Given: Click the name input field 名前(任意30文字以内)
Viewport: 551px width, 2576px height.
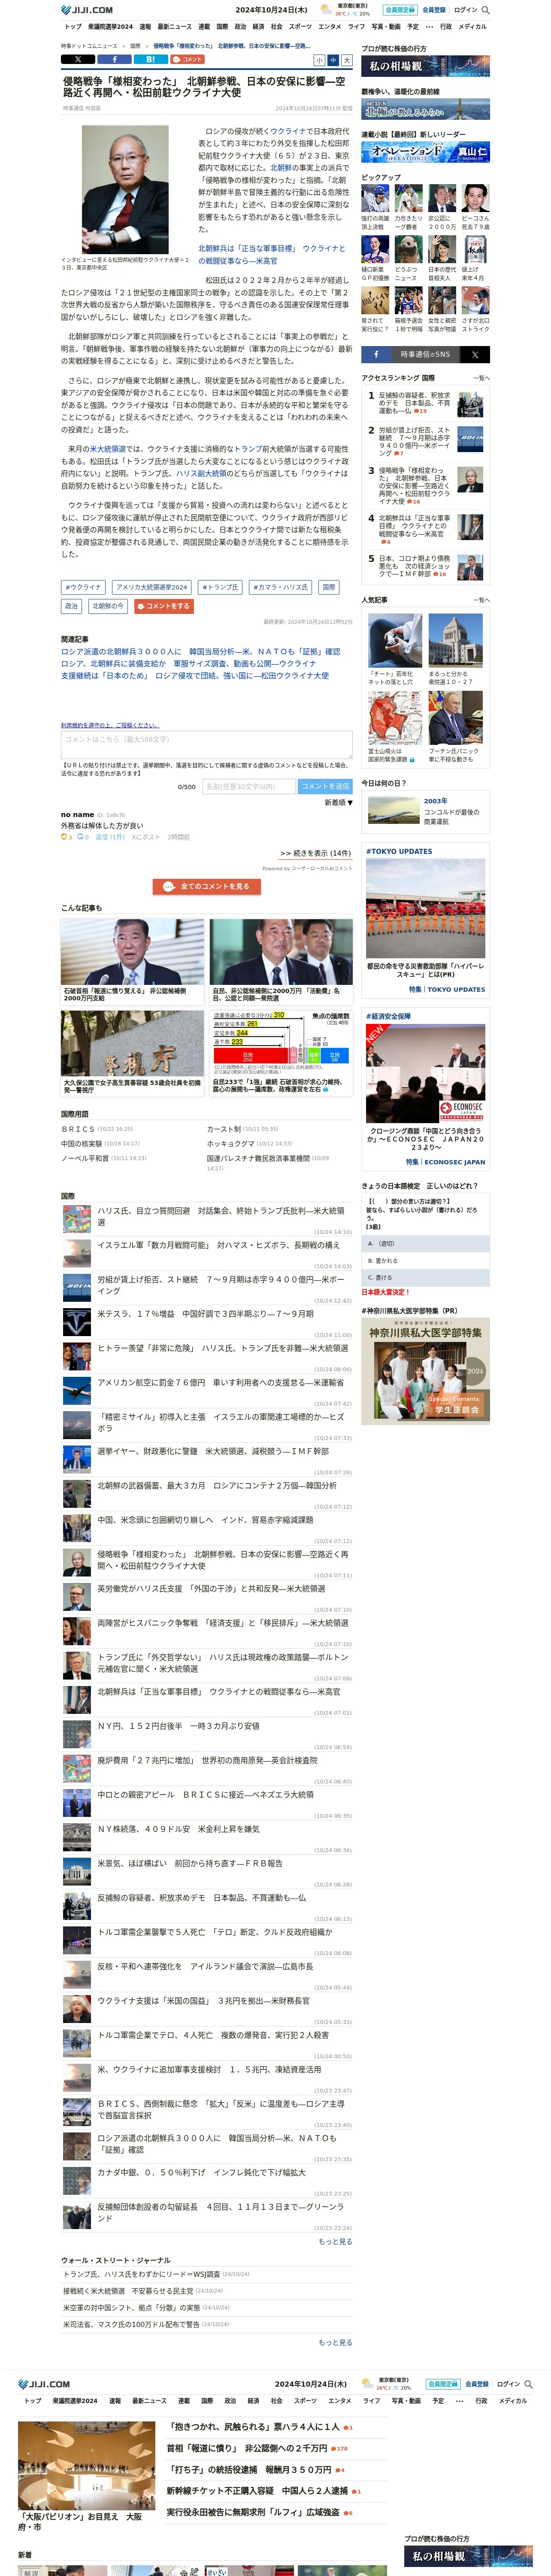Looking at the screenshot, I should pyautogui.click(x=249, y=786).
